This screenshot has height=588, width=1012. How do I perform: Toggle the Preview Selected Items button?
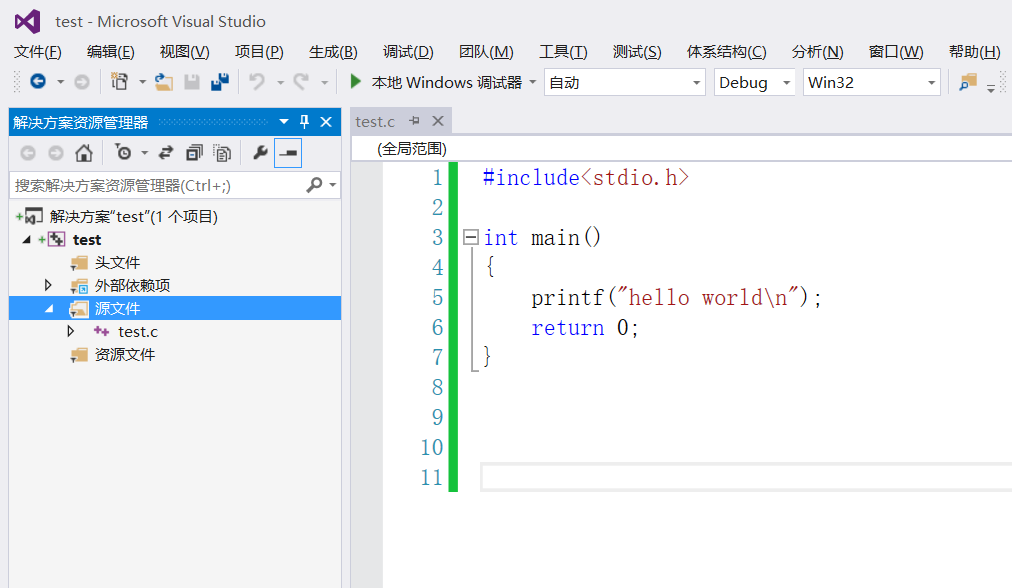click(x=288, y=153)
